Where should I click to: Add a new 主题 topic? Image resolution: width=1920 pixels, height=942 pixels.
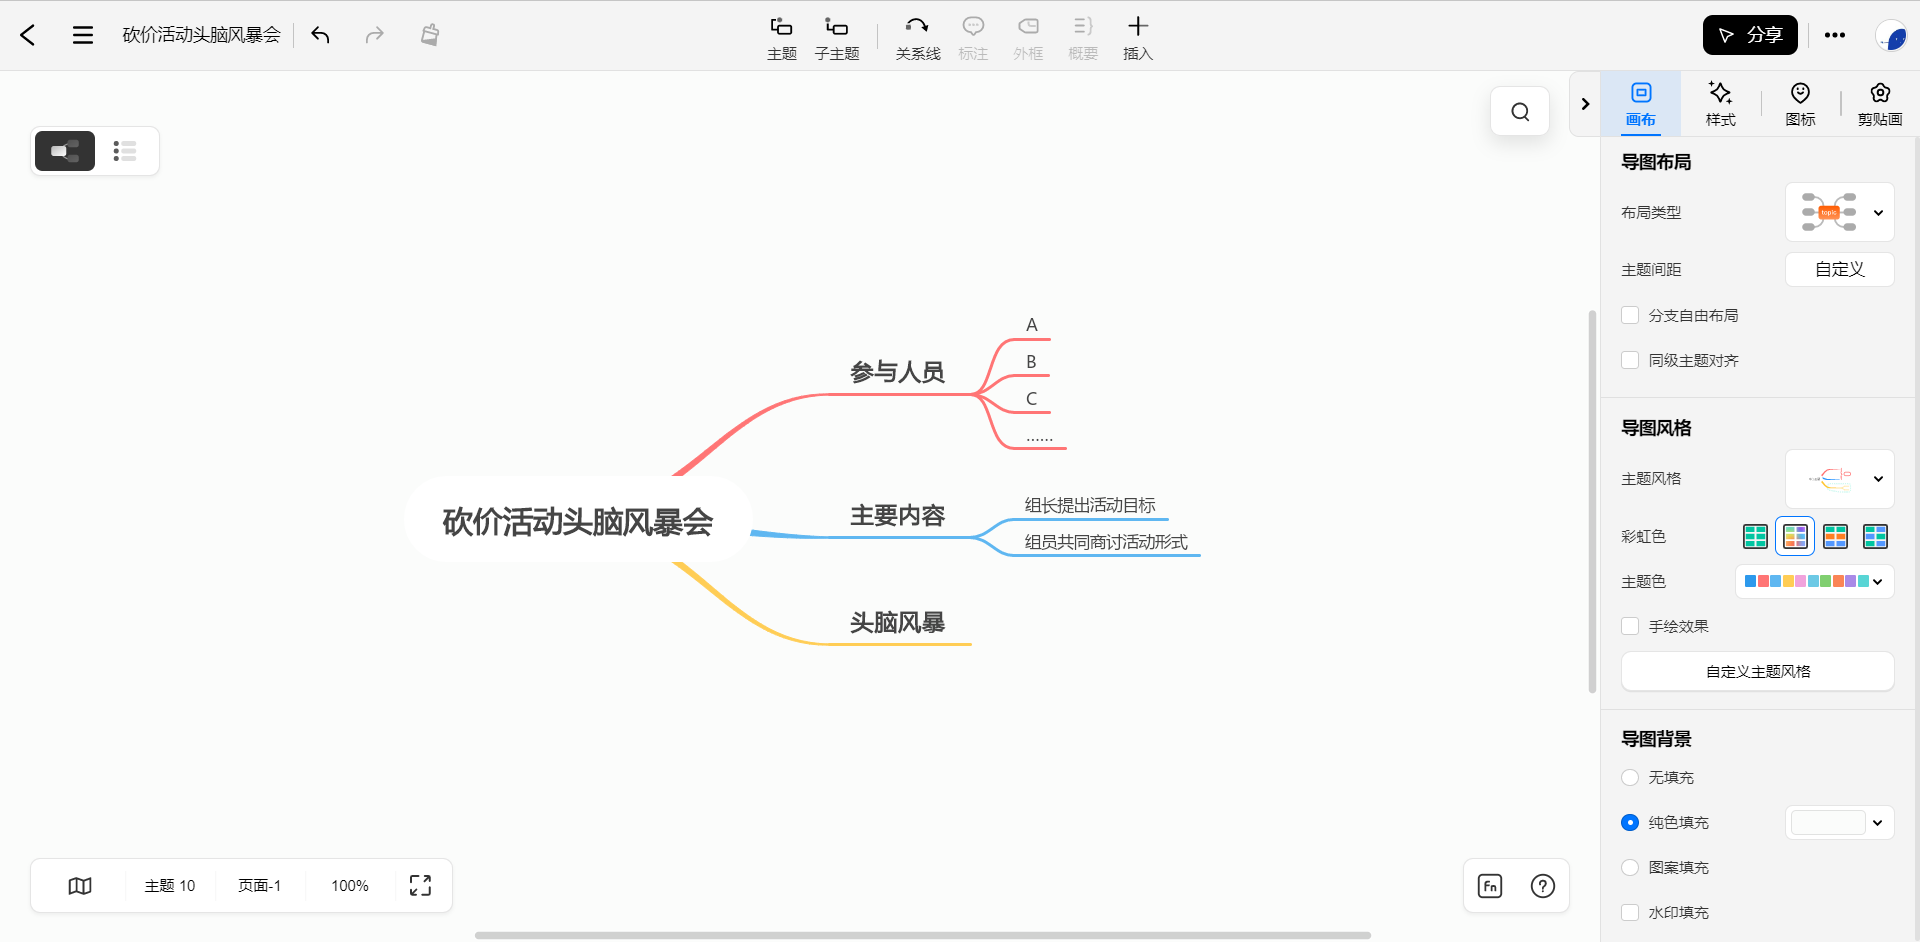pyautogui.click(x=782, y=38)
